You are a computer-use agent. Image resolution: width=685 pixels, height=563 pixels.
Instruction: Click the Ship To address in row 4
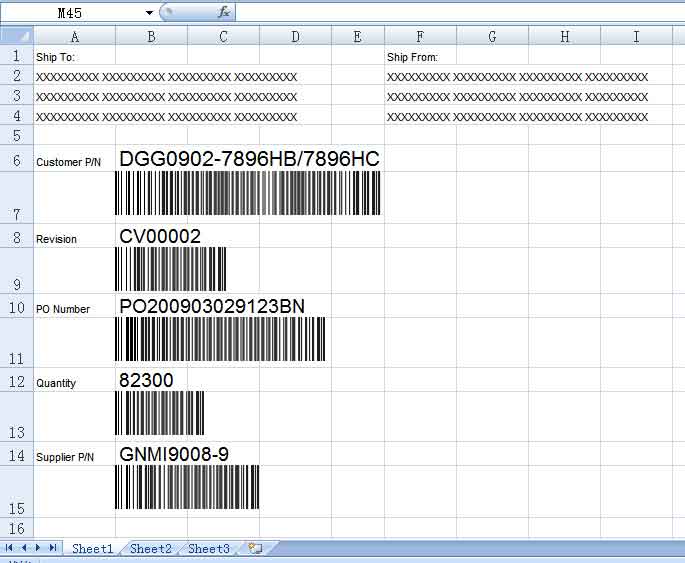point(166,117)
